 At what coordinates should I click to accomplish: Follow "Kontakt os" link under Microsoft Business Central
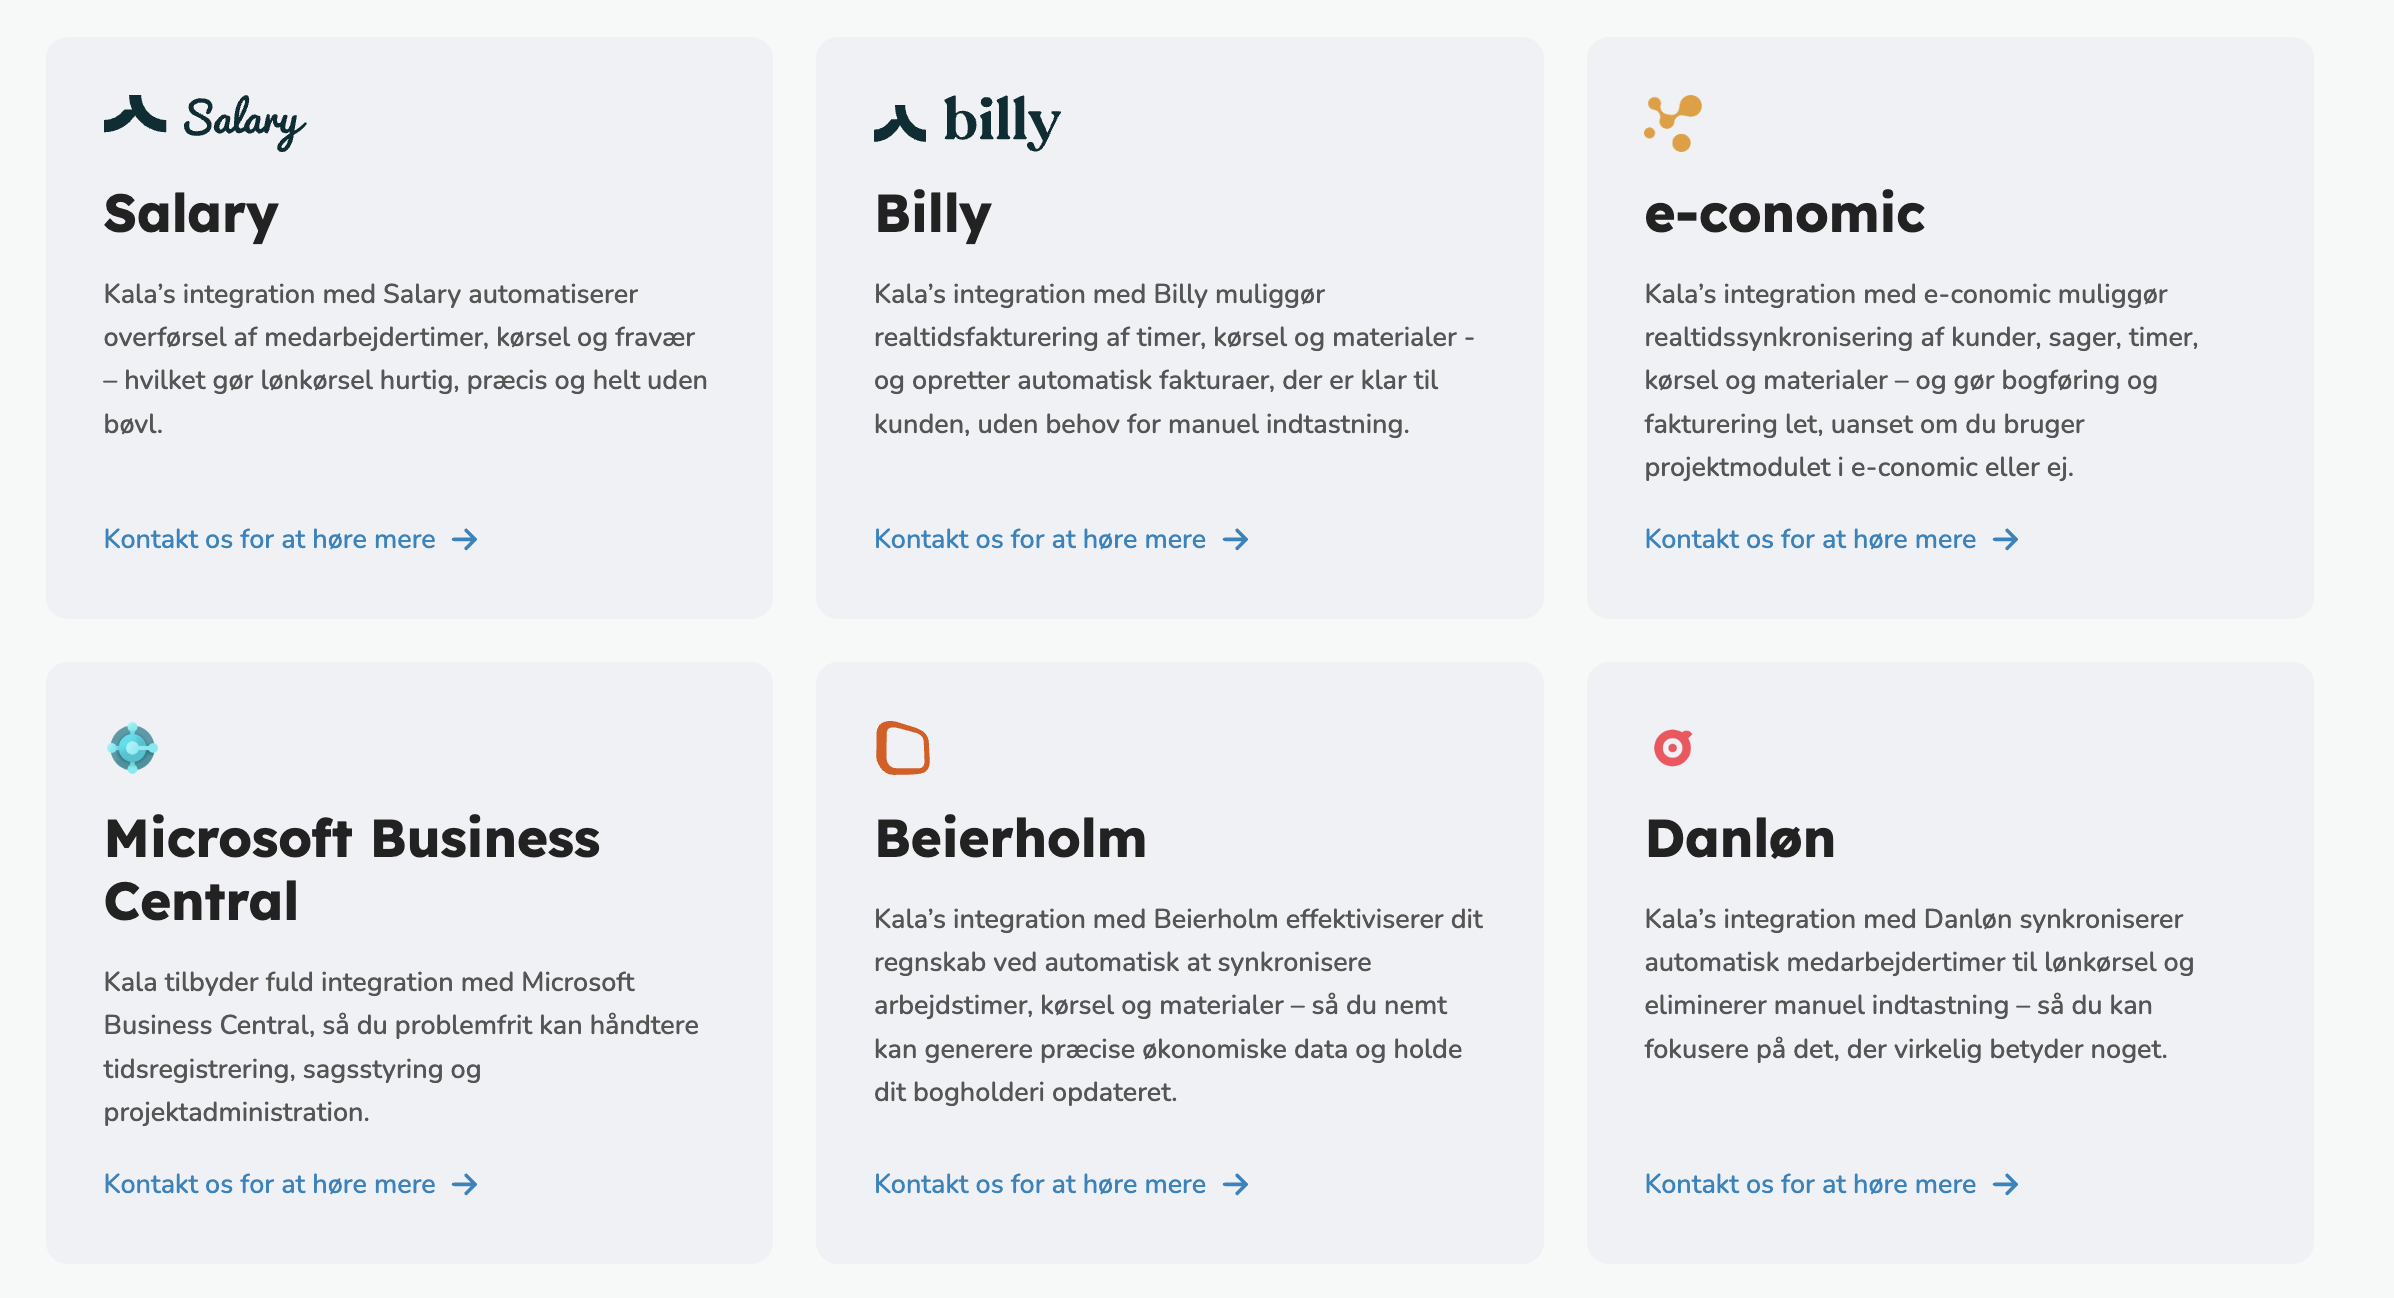(270, 1185)
